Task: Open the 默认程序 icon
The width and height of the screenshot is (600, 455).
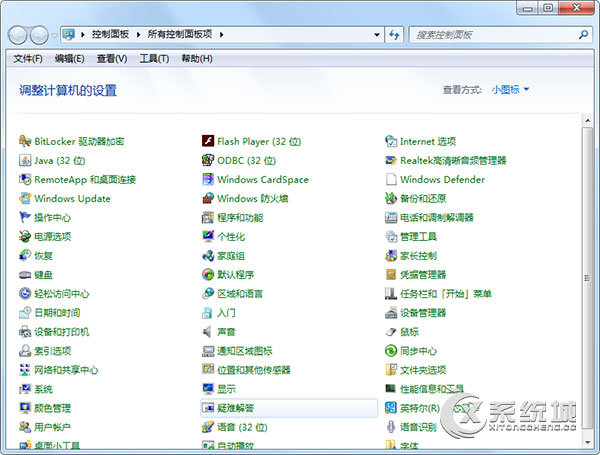Action: tap(208, 274)
